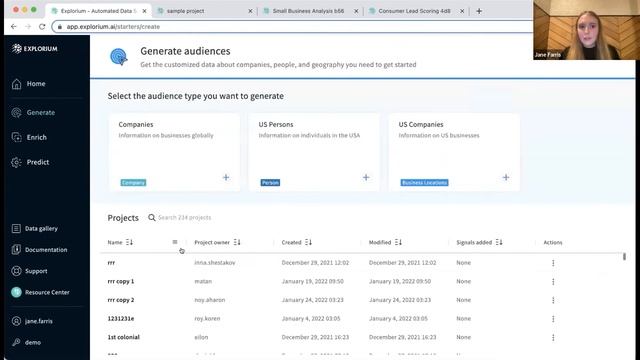Sort projects by Name
640x360 pixels.
129,242
